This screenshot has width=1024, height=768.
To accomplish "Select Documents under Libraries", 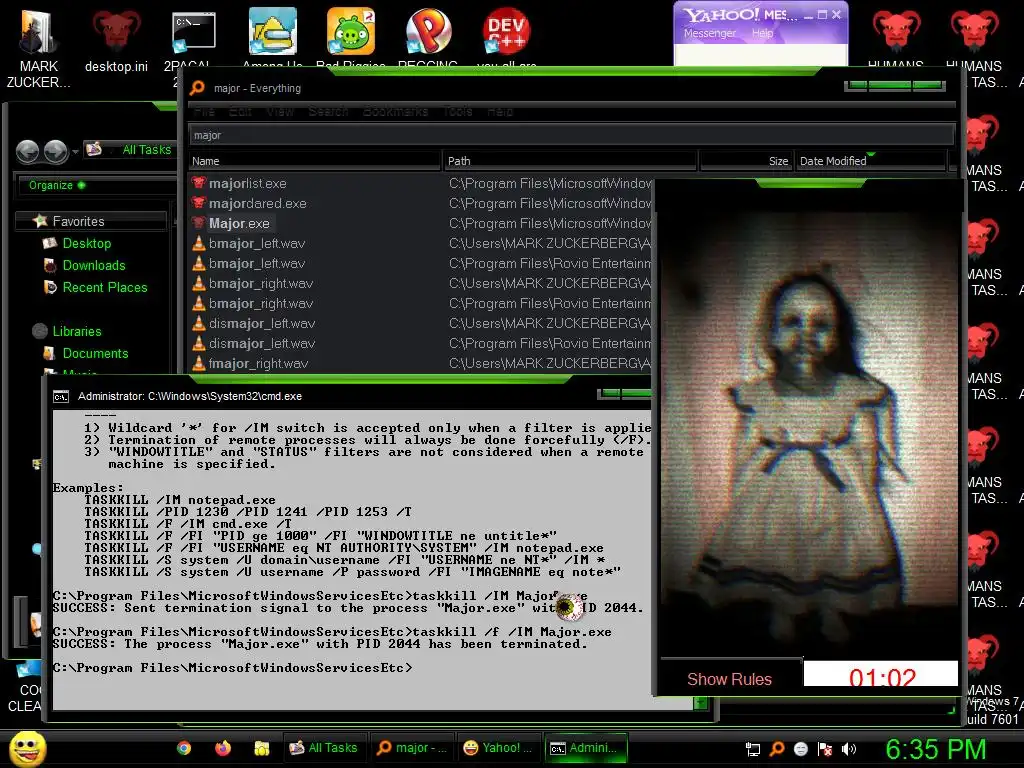I will coord(95,353).
